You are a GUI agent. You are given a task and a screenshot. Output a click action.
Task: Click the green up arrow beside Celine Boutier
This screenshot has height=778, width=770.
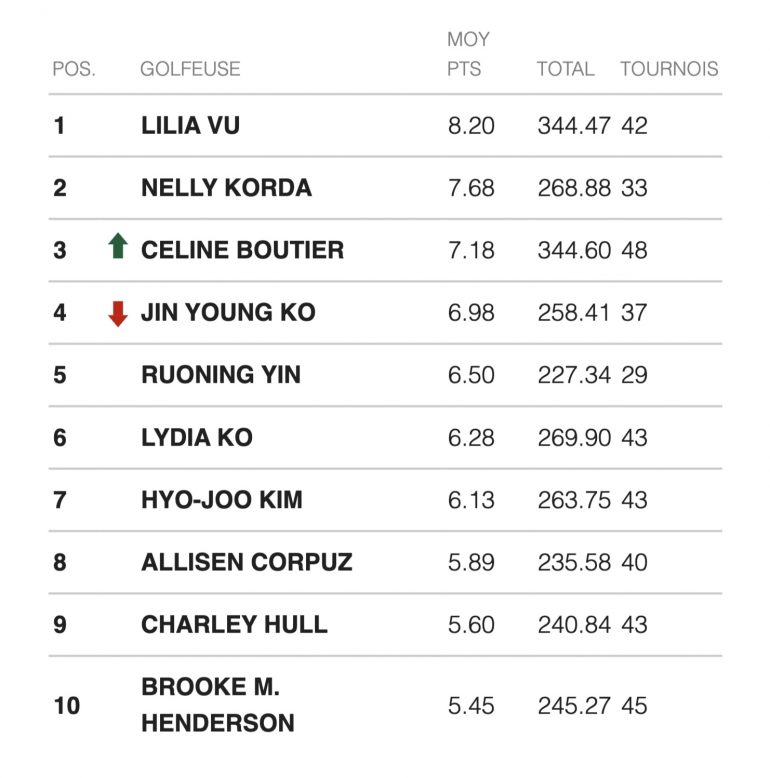click(x=118, y=246)
